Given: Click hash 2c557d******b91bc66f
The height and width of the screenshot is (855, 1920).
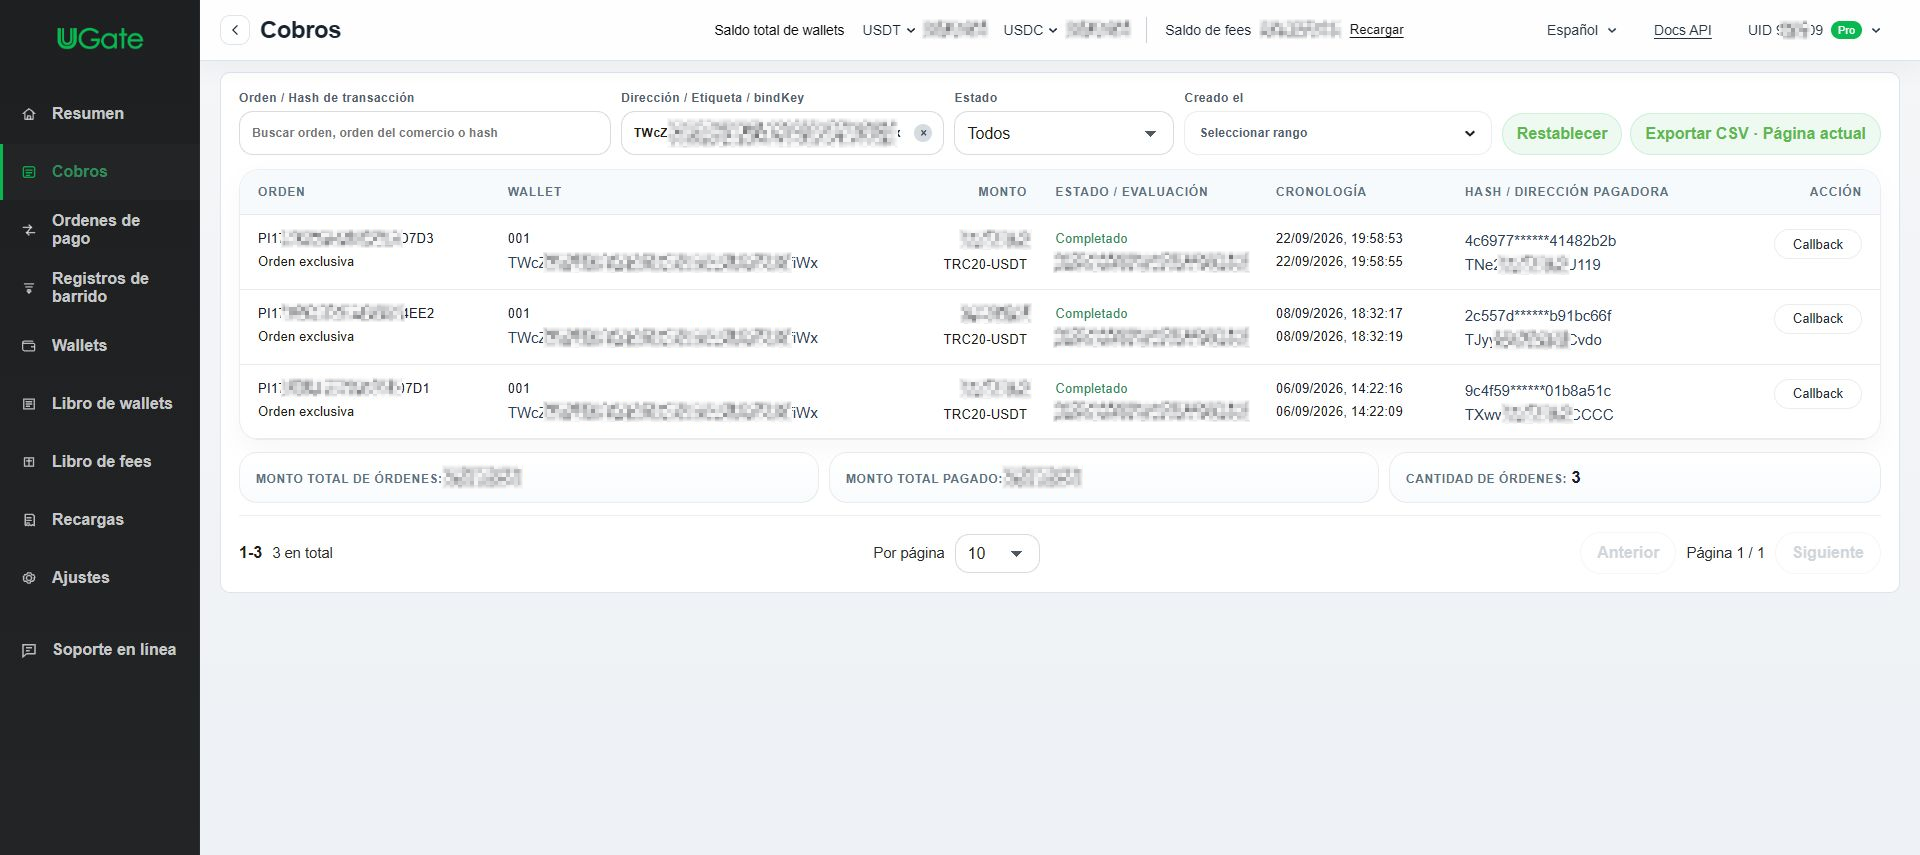Looking at the screenshot, I should (1538, 315).
